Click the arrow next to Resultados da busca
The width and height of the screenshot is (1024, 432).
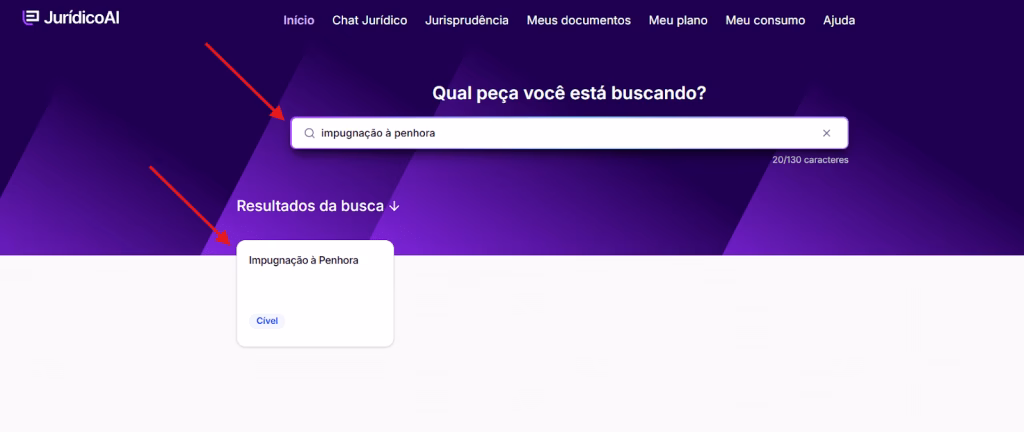[x=394, y=206]
